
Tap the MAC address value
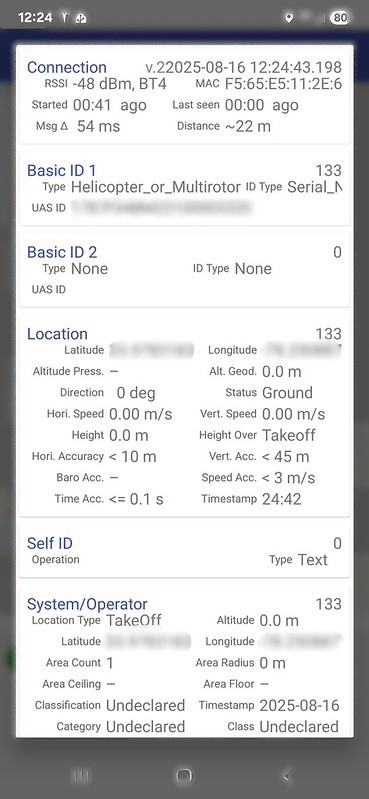coord(283,84)
